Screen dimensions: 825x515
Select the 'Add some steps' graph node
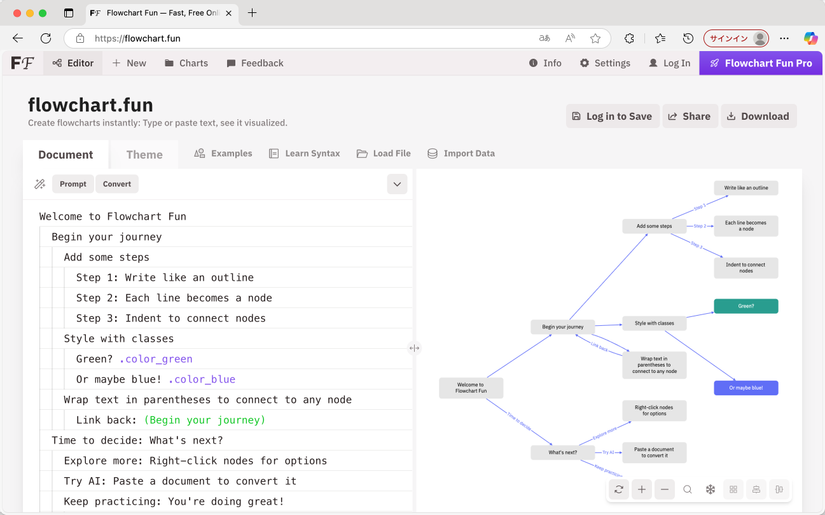[654, 226]
